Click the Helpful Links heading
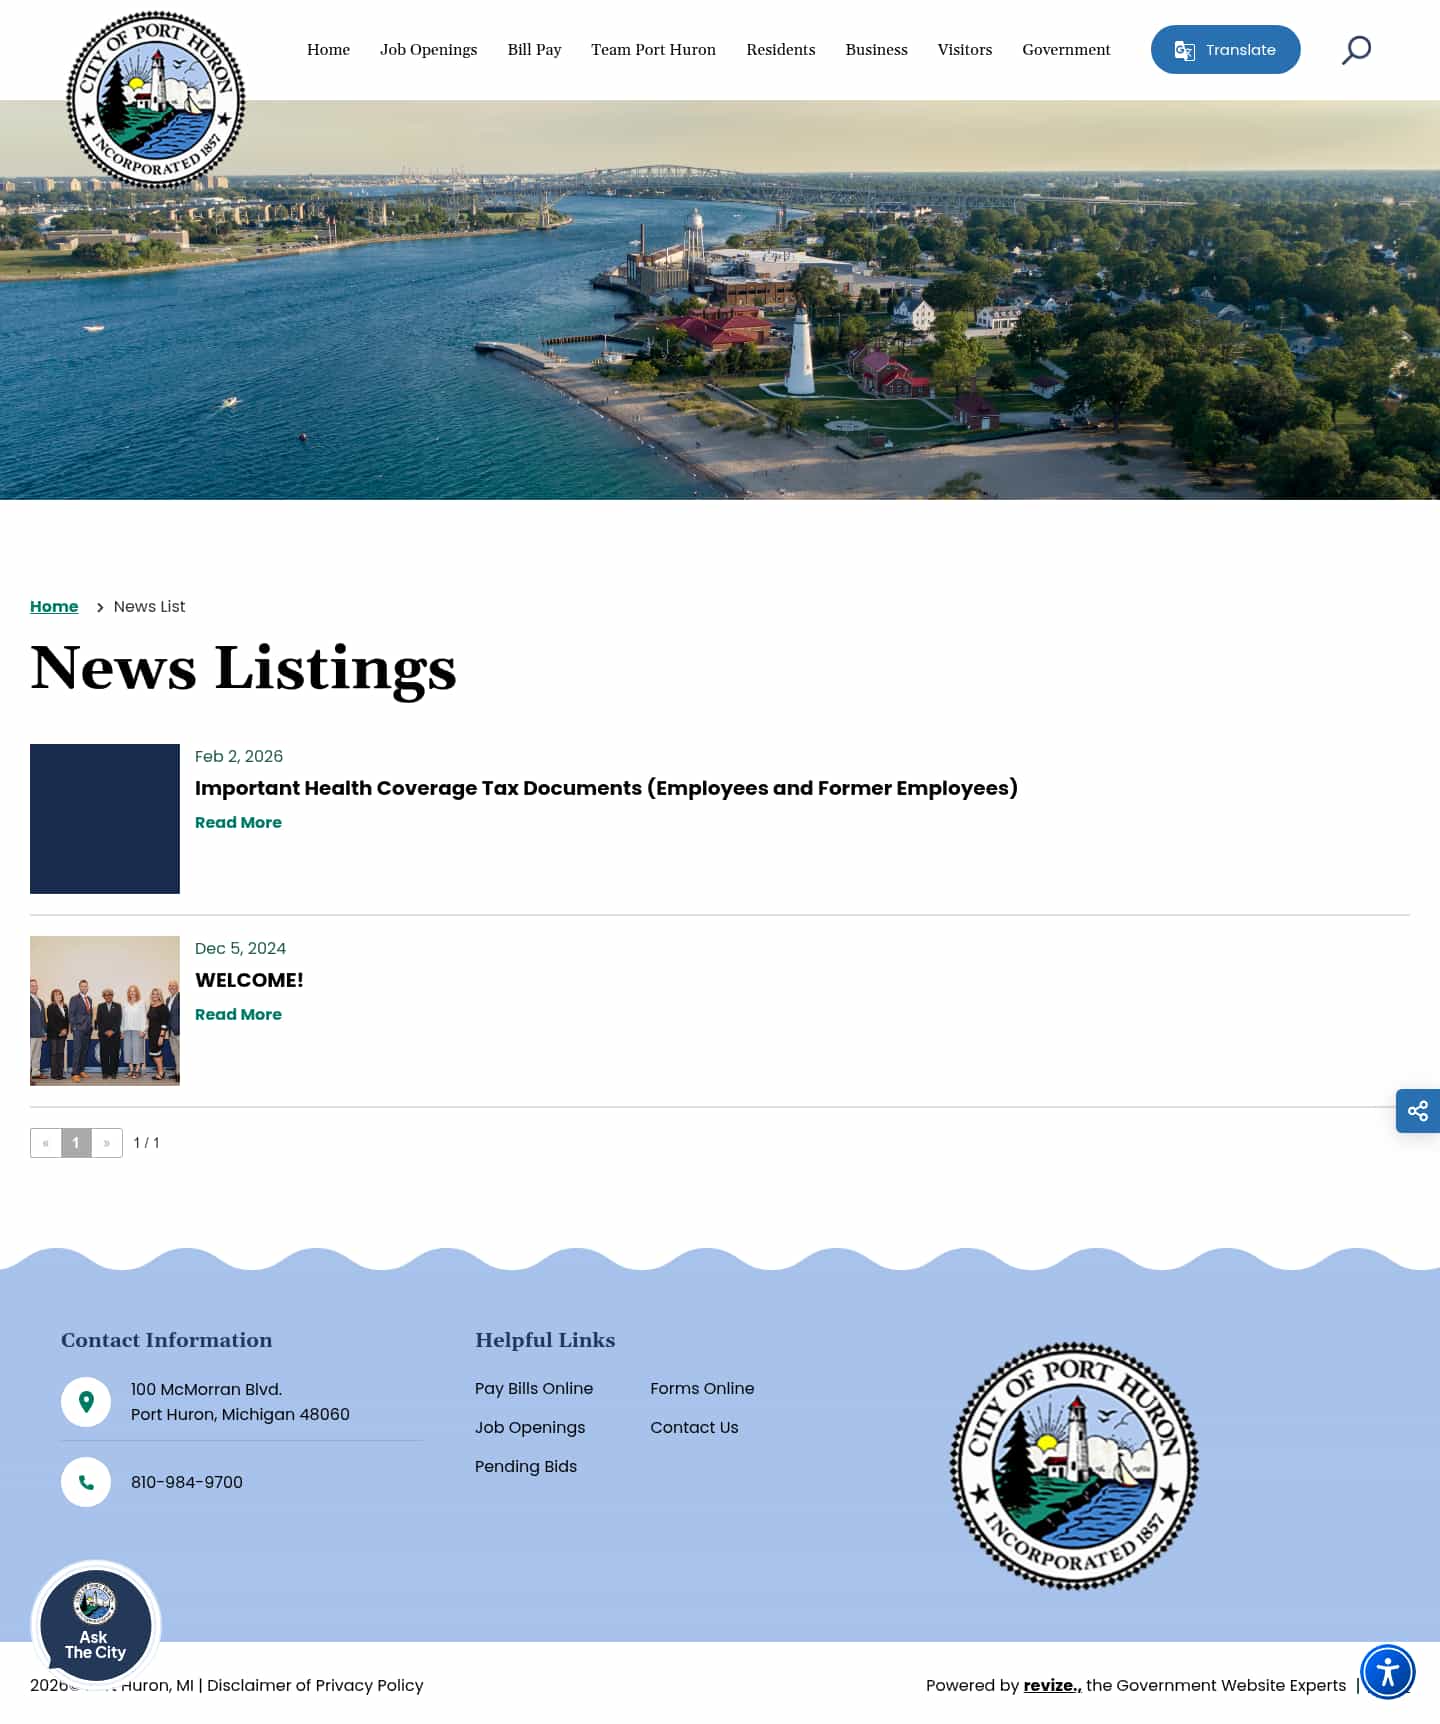 [545, 1340]
